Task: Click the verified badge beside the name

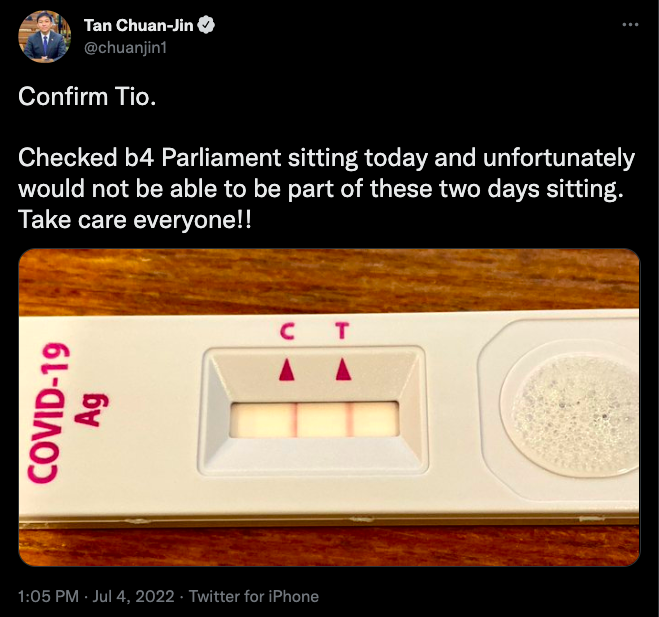Action: 206,25
